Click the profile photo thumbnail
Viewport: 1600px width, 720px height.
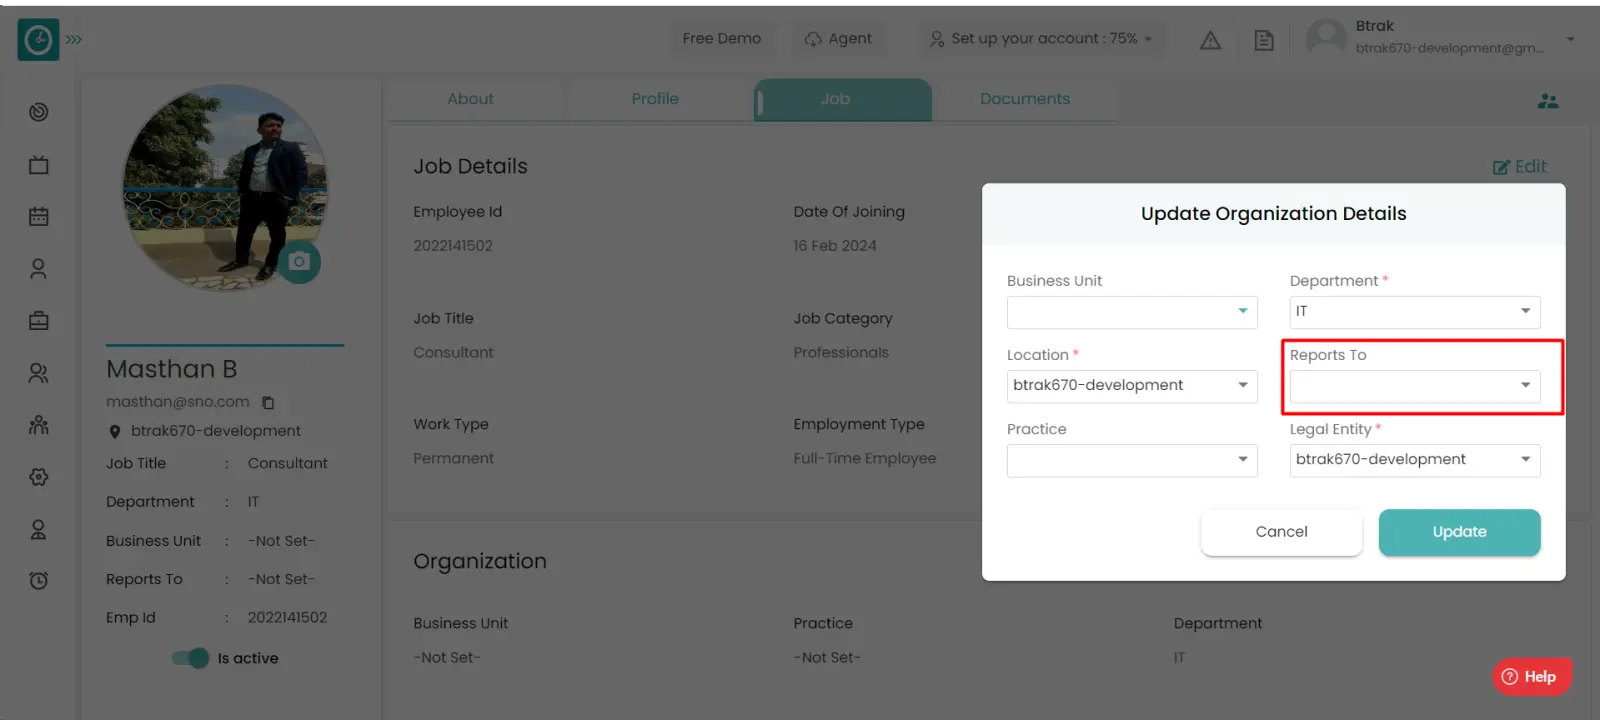pos(225,188)
